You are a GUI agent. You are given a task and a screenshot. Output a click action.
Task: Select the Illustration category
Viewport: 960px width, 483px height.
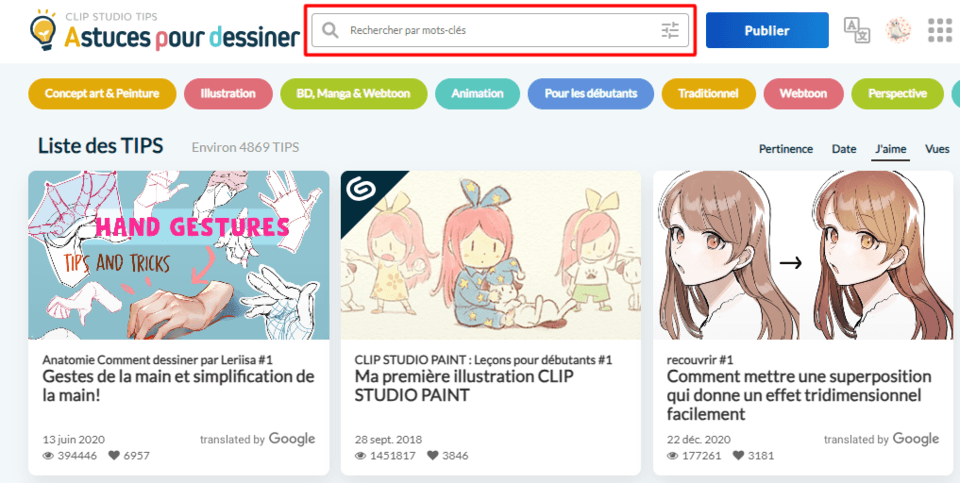[x=228, y=94]
